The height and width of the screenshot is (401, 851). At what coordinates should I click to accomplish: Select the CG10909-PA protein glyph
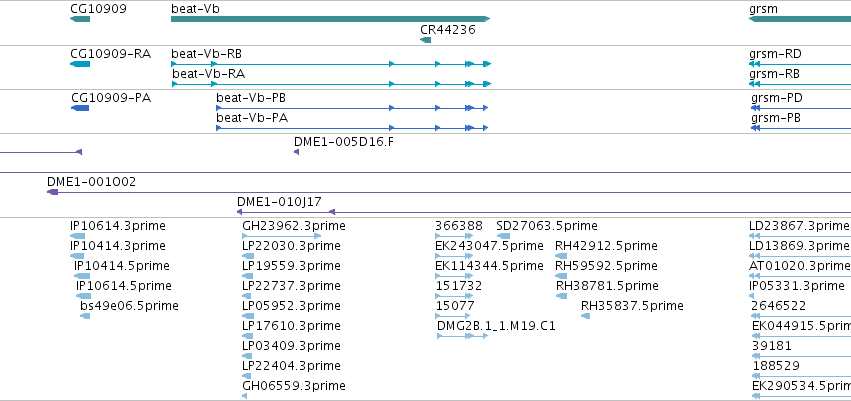point(80,108)
